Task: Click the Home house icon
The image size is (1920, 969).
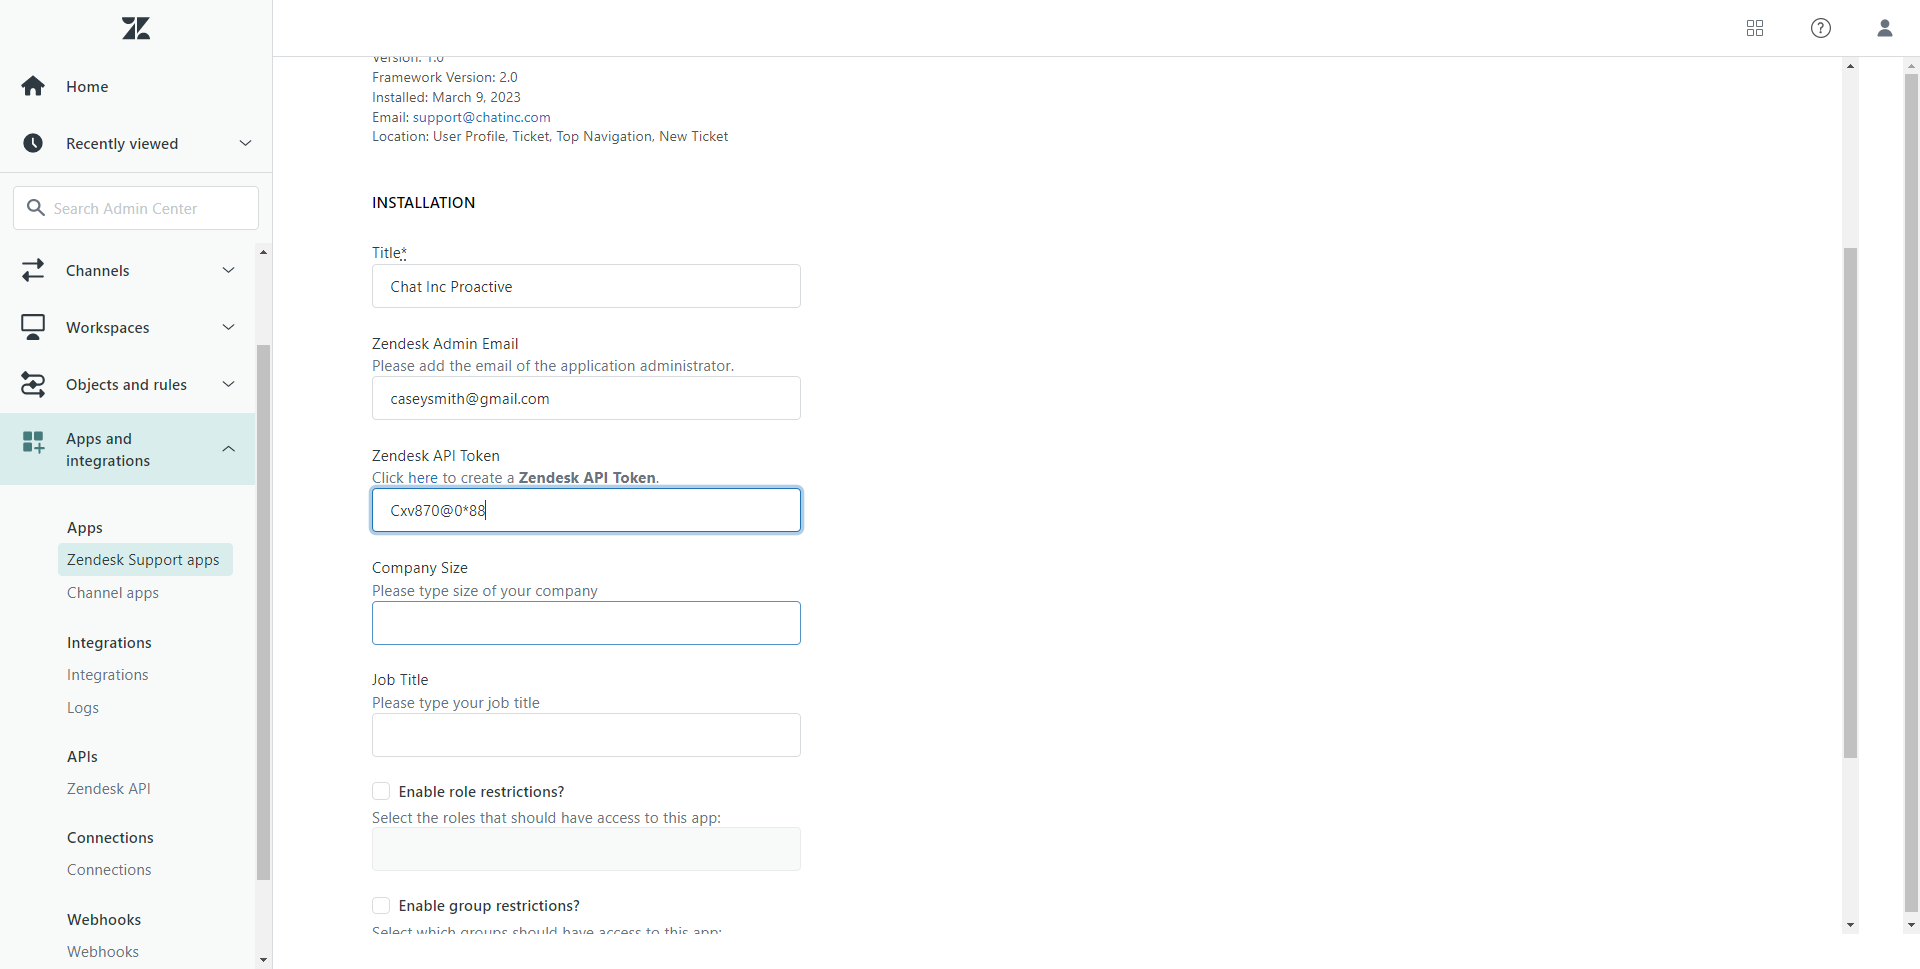Action: [33, 87]
